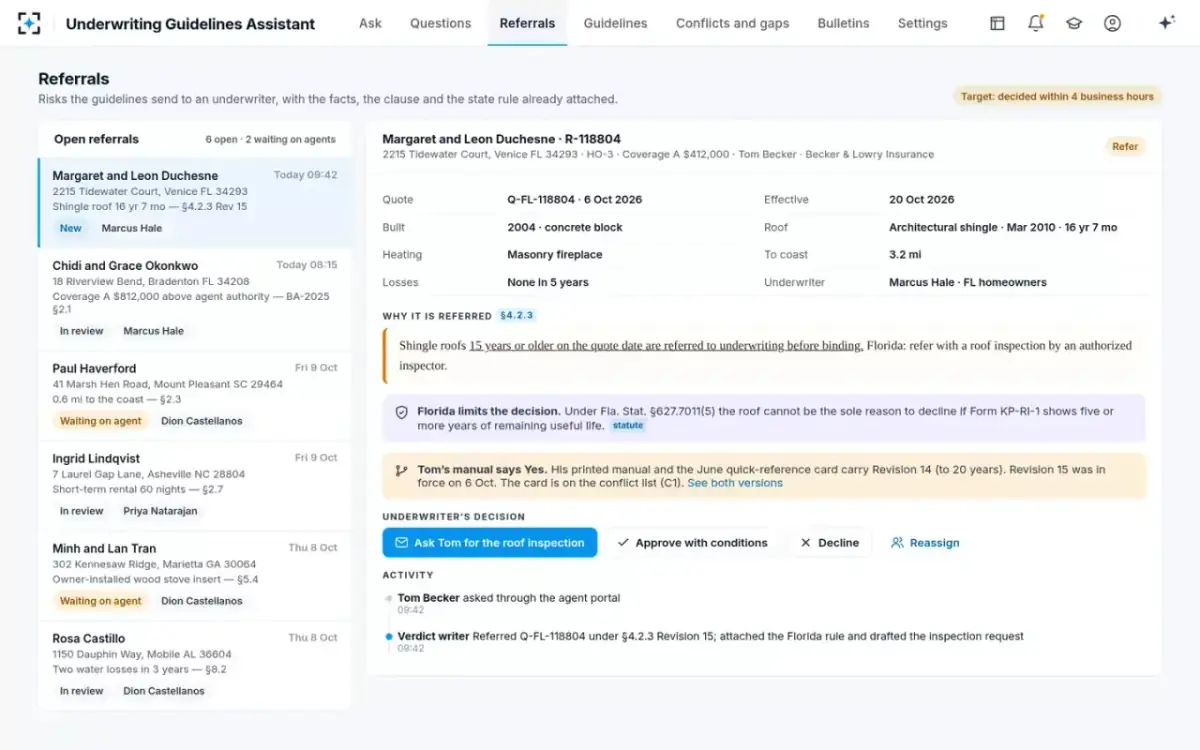Select Rosa Castillo referral
1200x750 pixels.
click(195, 665)
